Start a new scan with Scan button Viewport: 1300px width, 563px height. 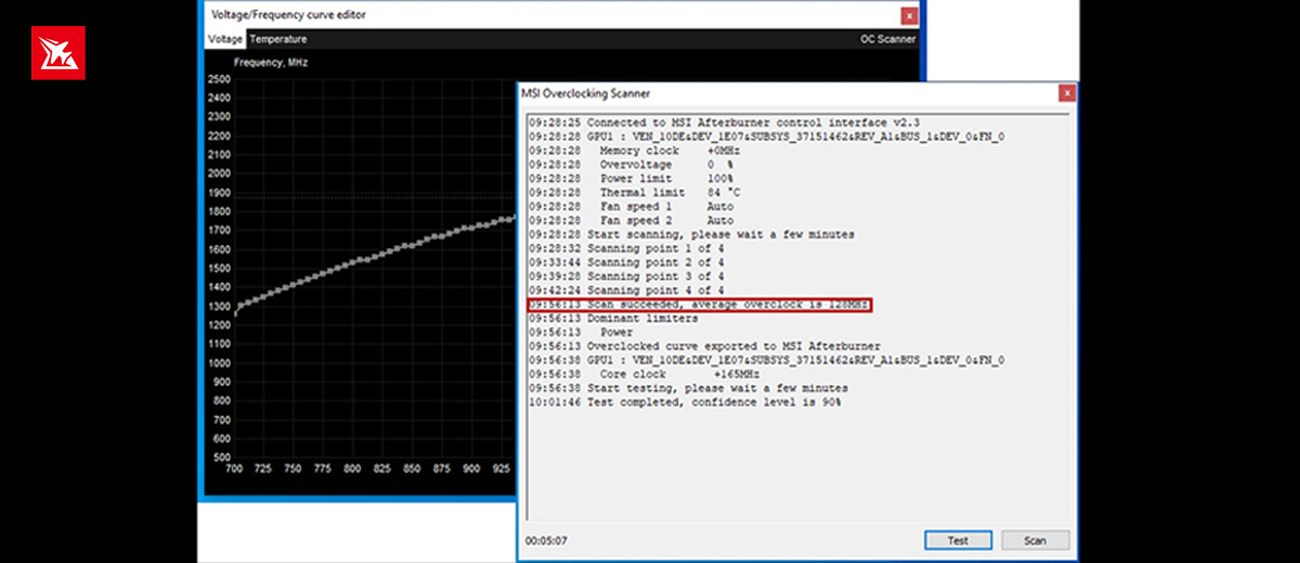1035,540
